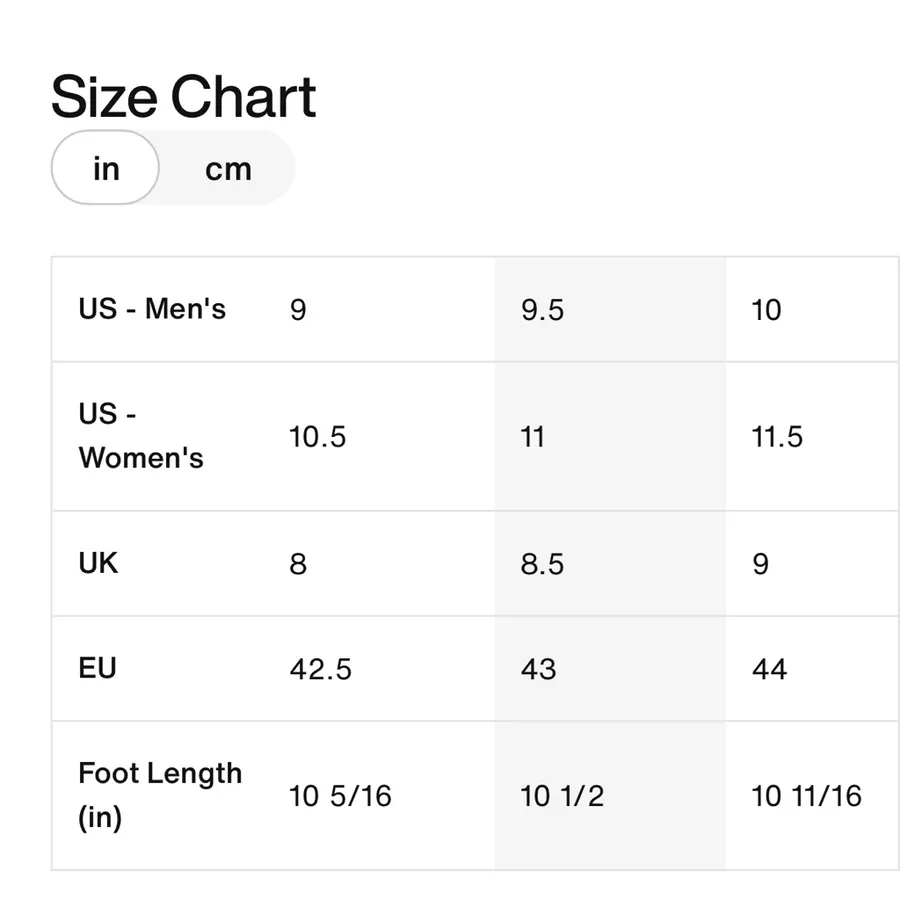
Task: Click the EU row label
Action: (98, 668)
